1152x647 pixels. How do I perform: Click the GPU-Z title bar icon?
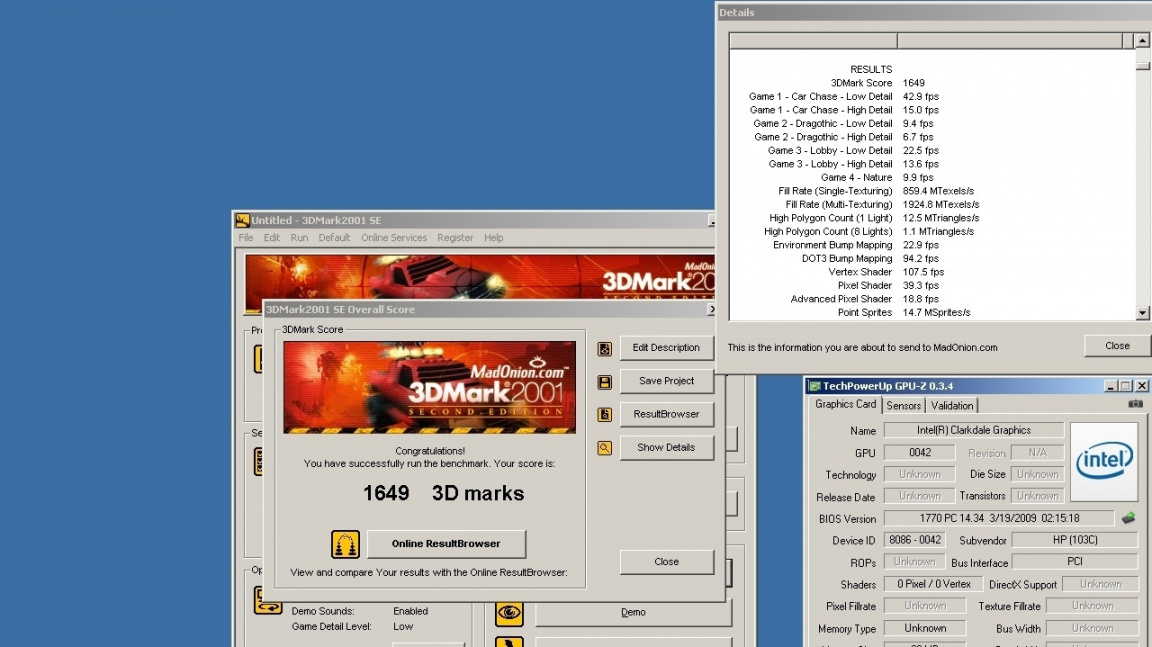click(x=814, y=386)
